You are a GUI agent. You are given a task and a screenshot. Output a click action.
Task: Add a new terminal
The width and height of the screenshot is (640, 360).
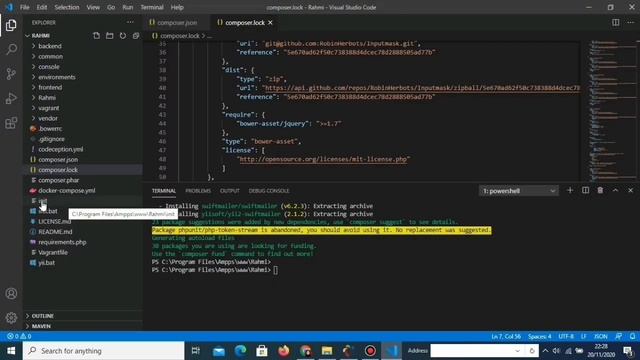coord(570,191)
